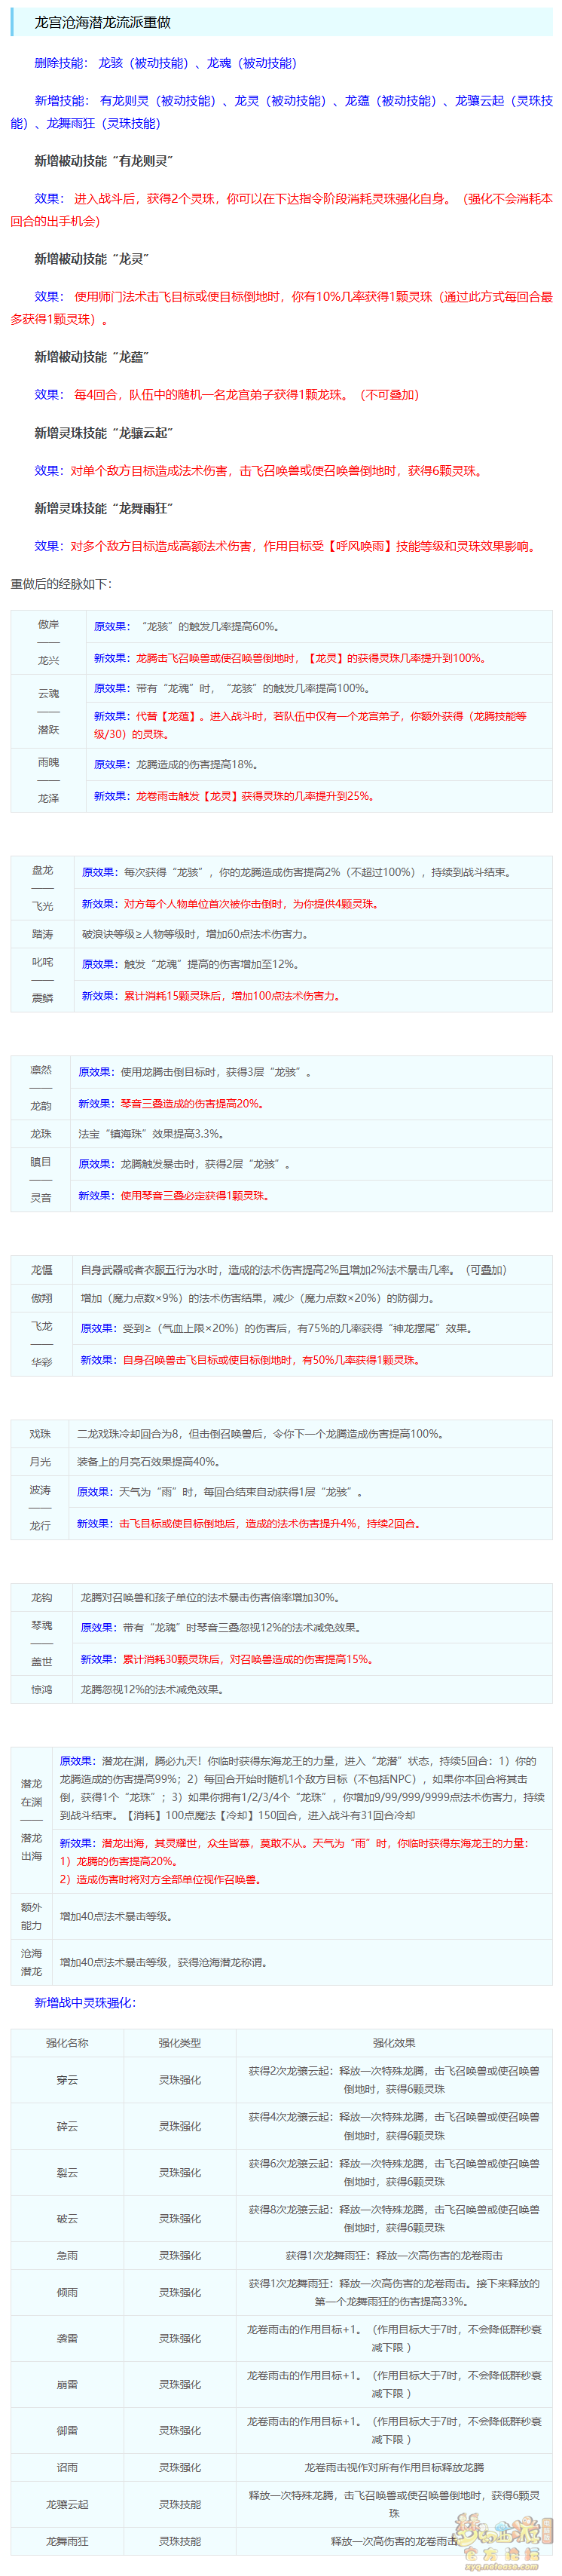Click the 新增战中灵珠强化 heading
This screenshot has height=2576, width=562.
point(85,2003)
